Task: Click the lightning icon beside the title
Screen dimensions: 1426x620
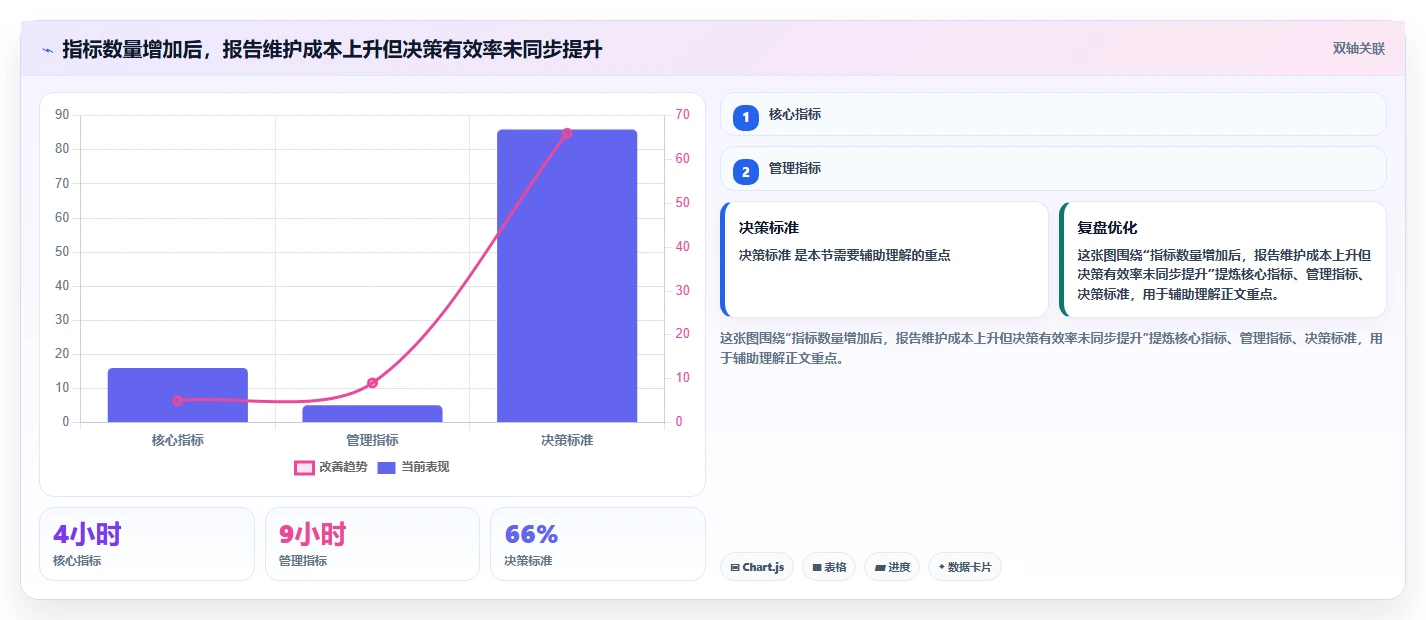Action: pos(47,49)
